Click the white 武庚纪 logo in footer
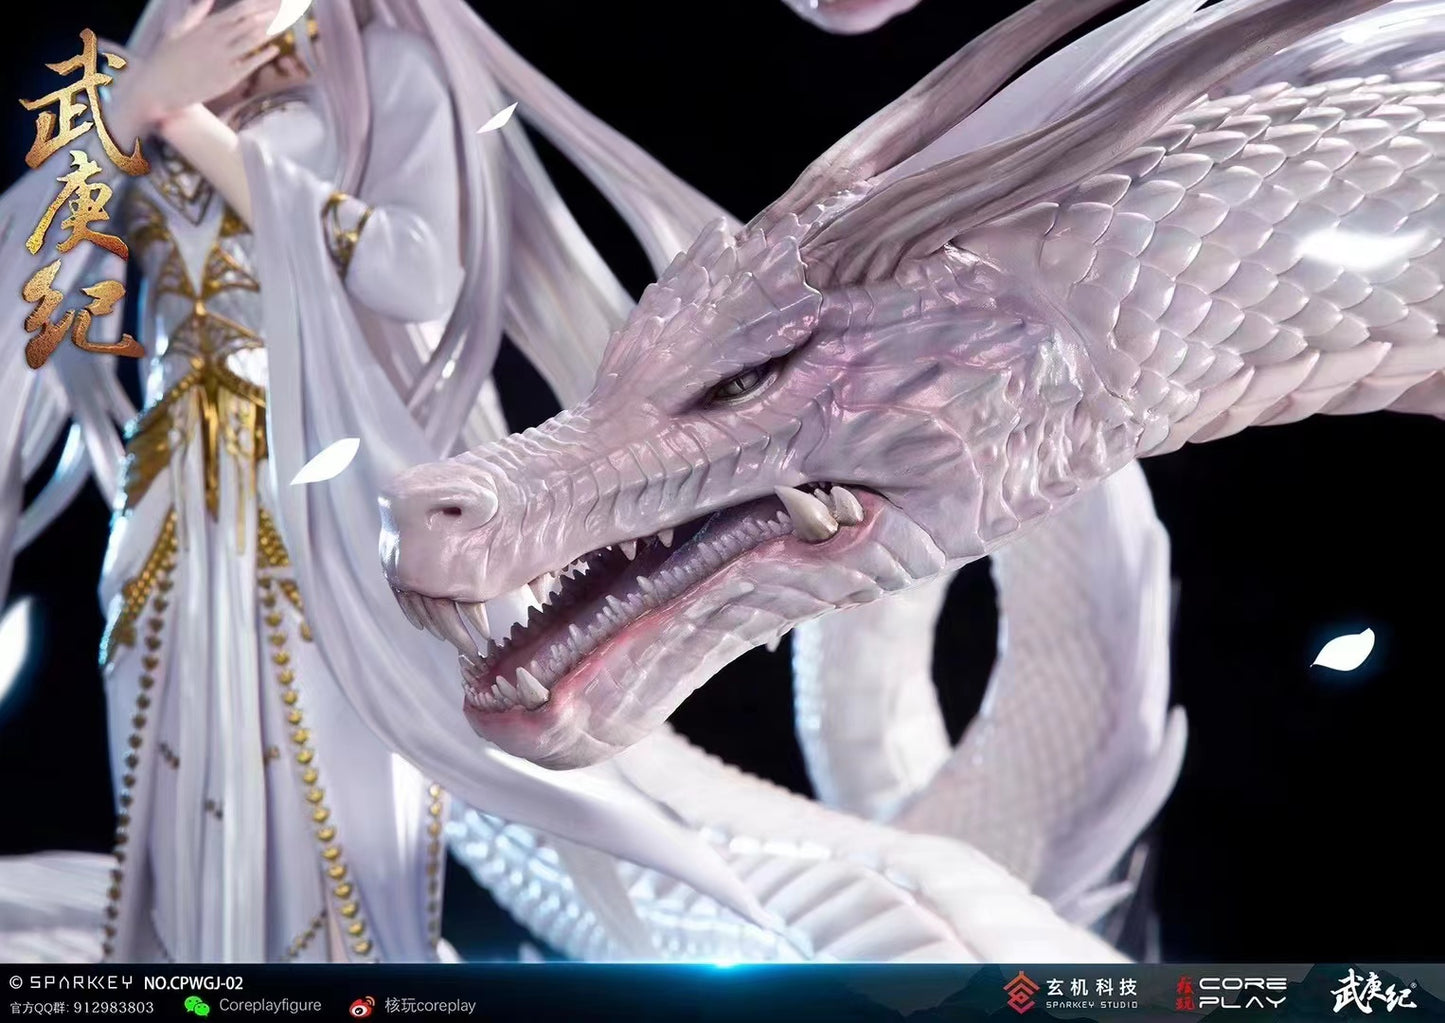1445x1023 pixels. [x=1374, y=990]
